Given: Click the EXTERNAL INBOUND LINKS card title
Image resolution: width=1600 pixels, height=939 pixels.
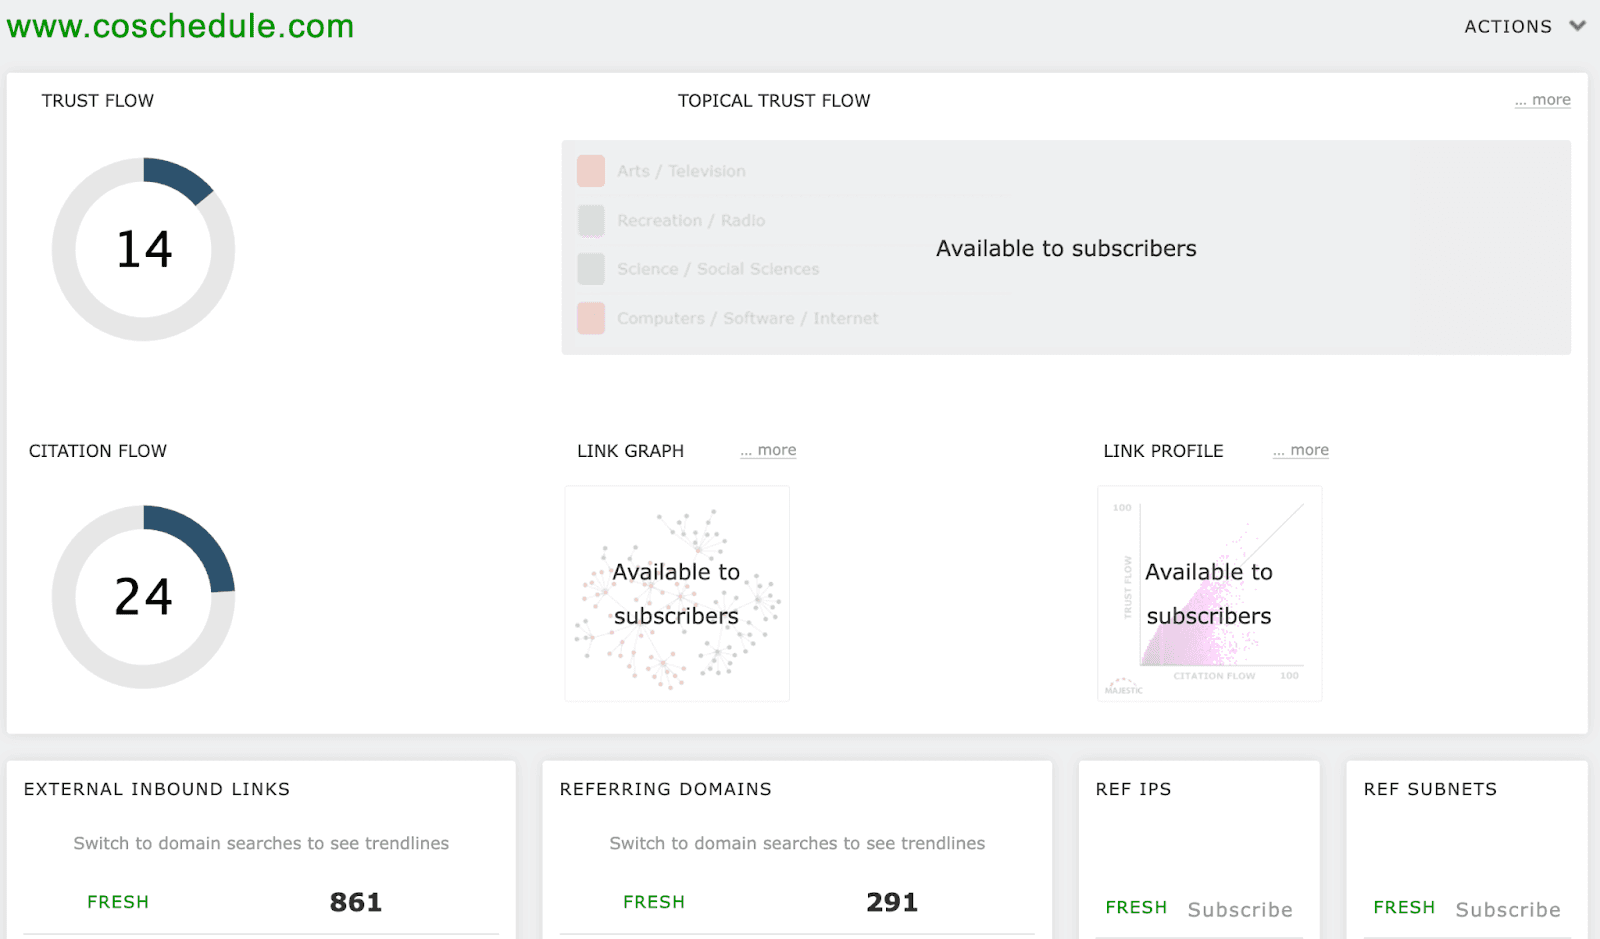Looking at the screenshot, I should 157,789.
